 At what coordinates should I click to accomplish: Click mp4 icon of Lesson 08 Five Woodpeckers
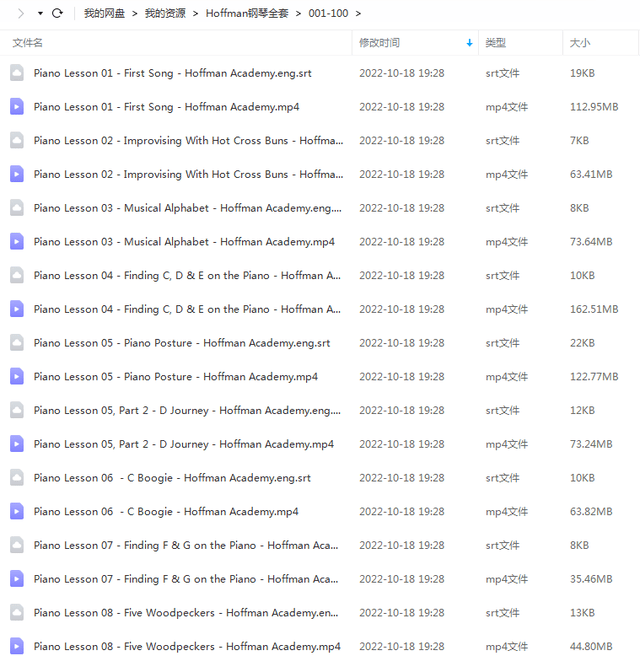[x=17, y=646]
